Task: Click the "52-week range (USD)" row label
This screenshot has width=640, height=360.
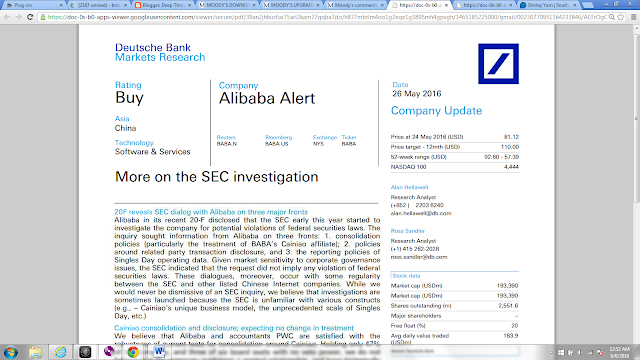Action: tap(418, 157)
